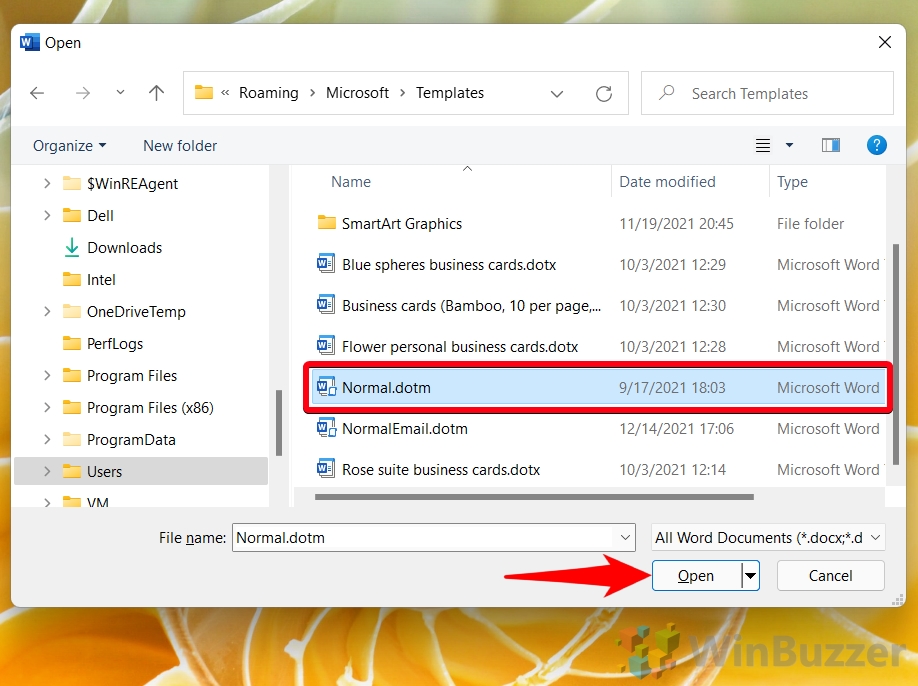Open Help via the blue question mark

pyautogui.click(x=876, y=145)
